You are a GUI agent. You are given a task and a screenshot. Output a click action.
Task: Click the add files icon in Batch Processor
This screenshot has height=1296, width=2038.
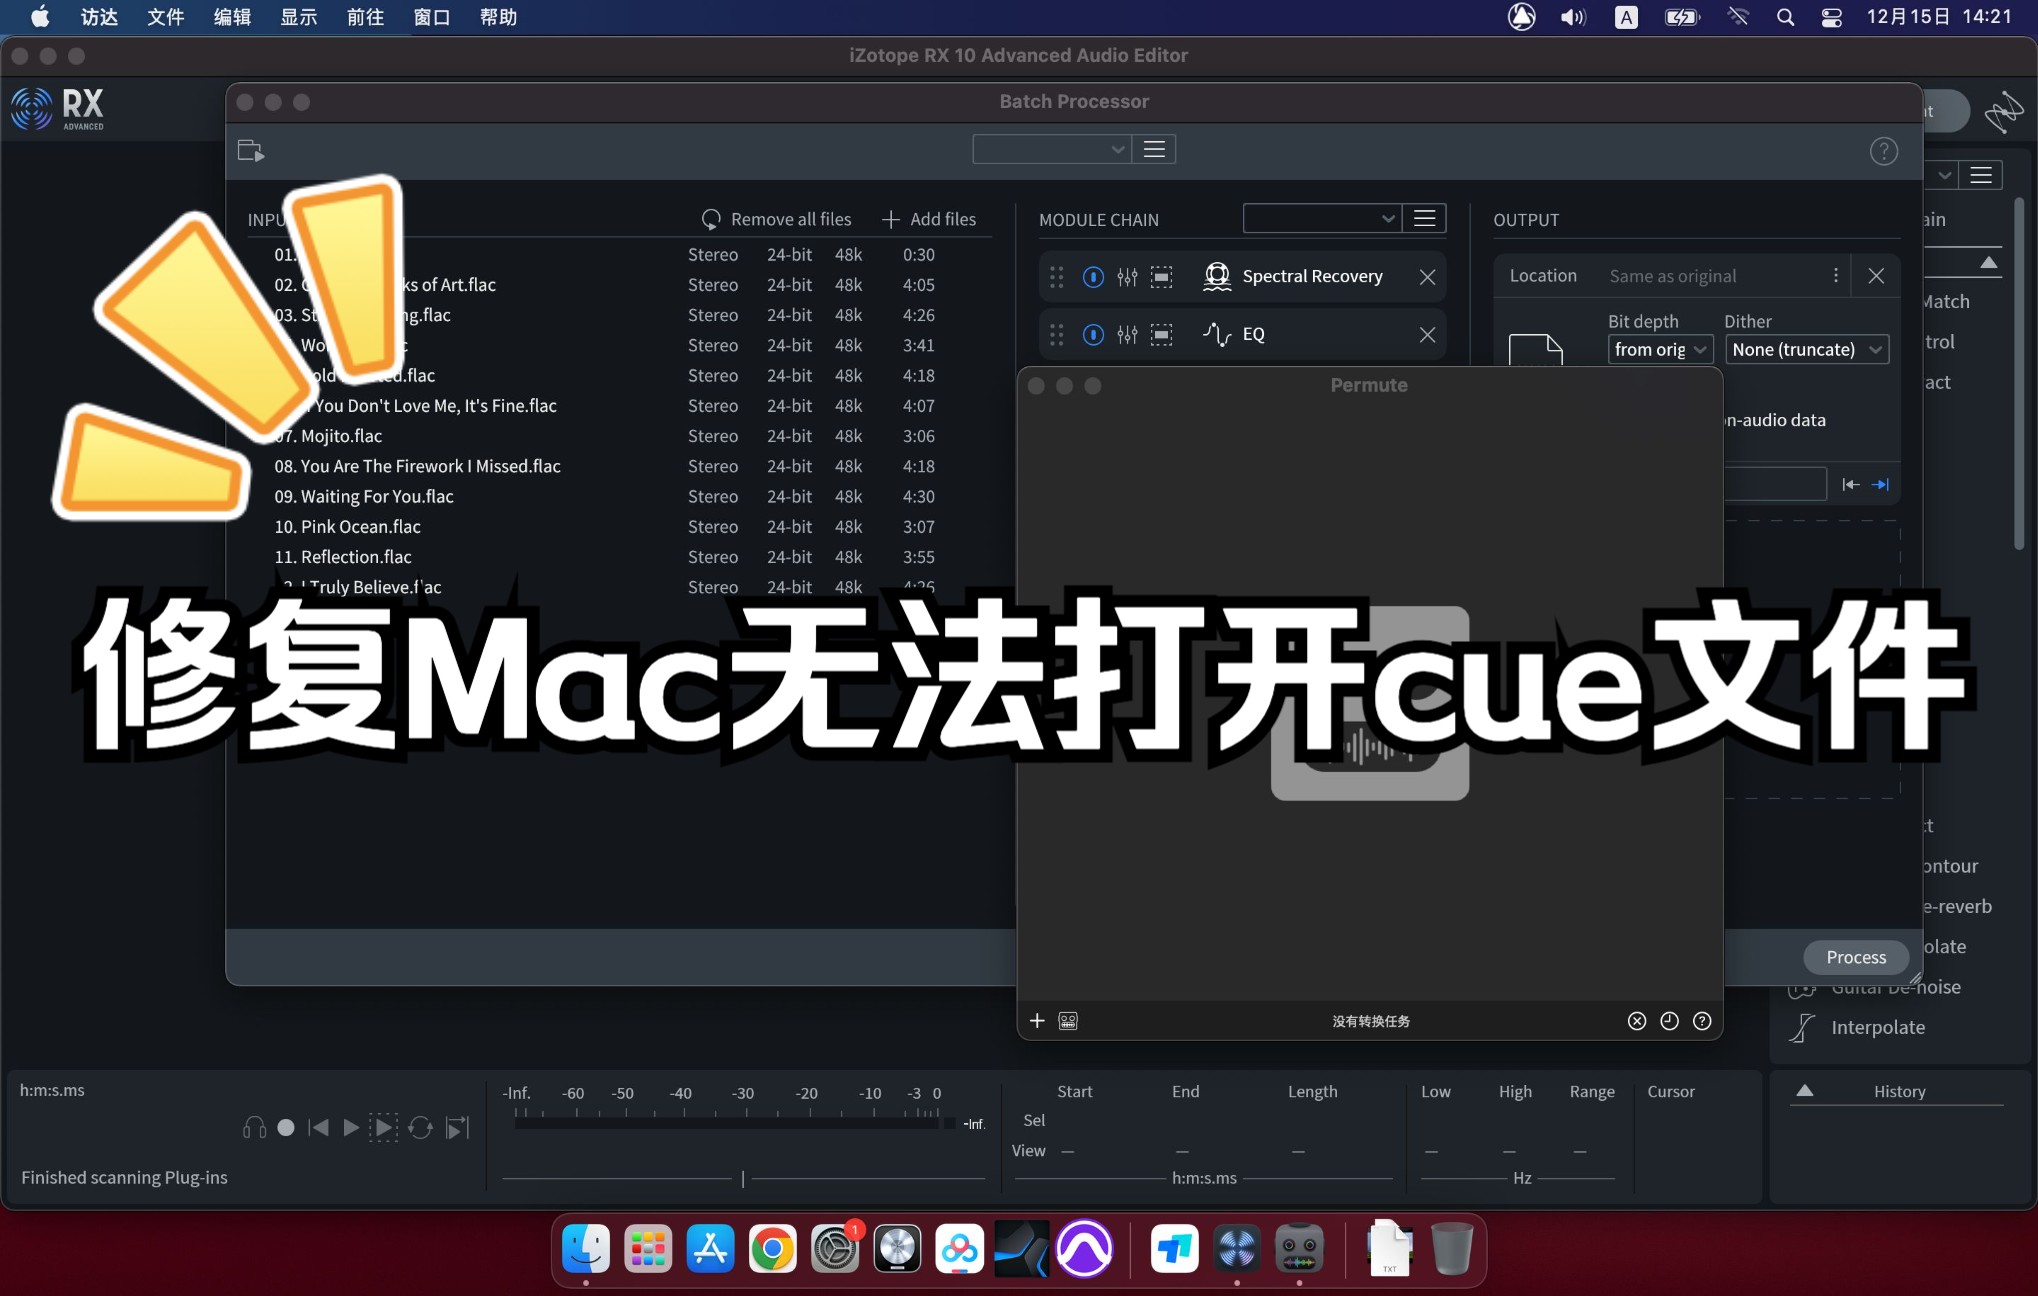pyautogui.click(x=889, y=219)
